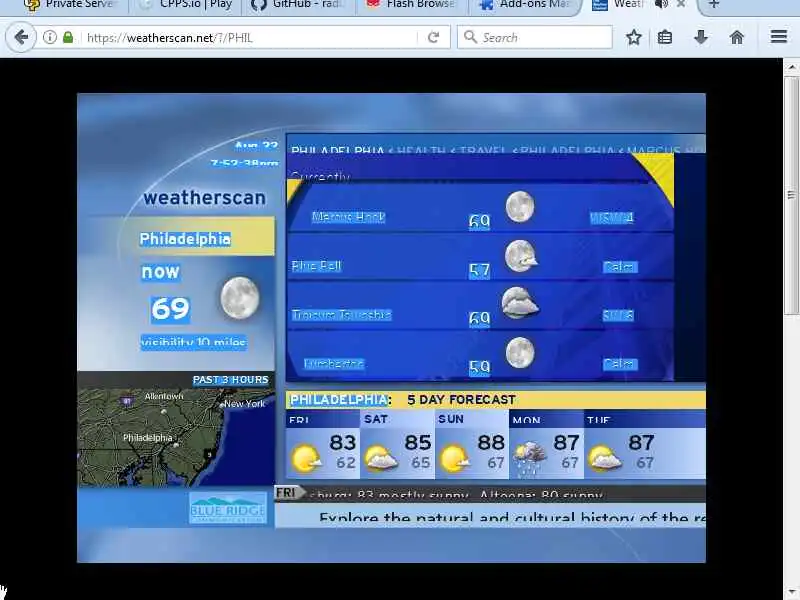Switch to the Flash Browser tab

pos(412,5)
